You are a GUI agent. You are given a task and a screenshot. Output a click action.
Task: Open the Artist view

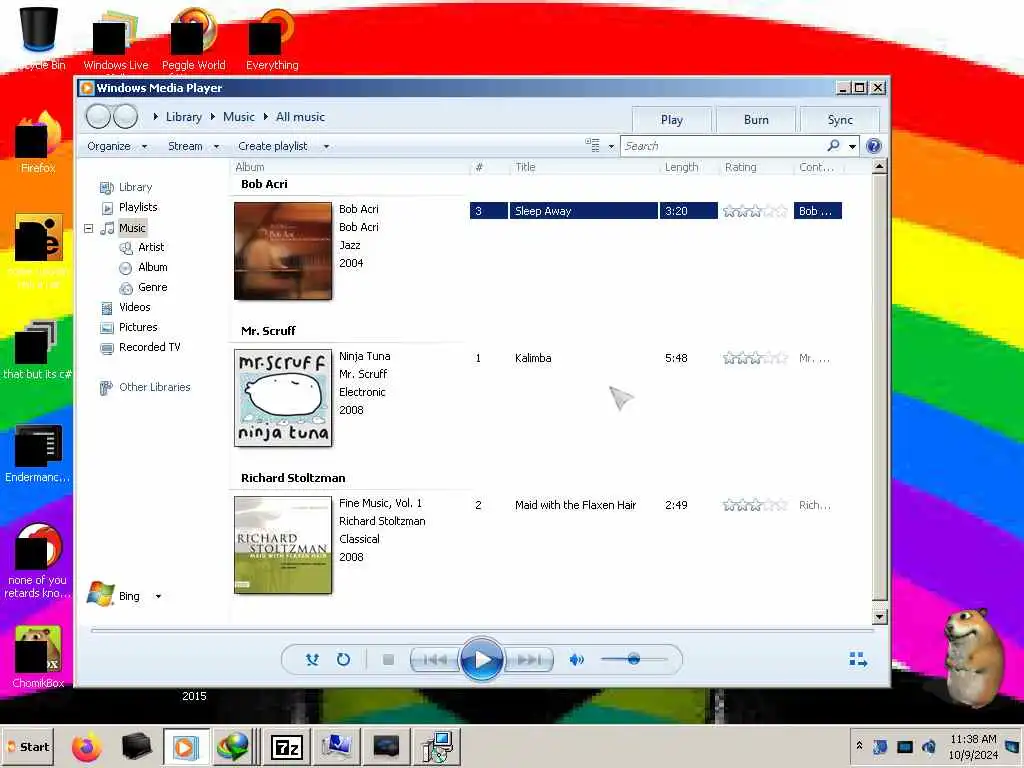(151, 247)
